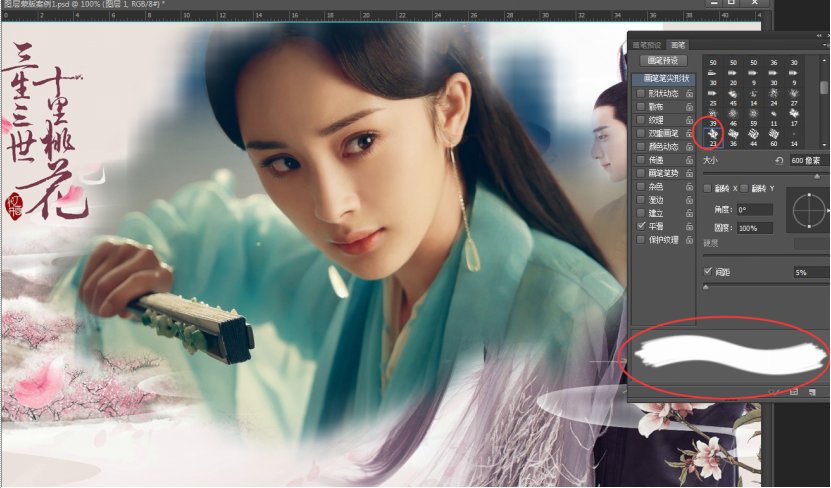Viewport: 831px width, 488px height.
Task: Click the brush tip list scroll-up arrow
Action: pyautogui.click(x=824, y=60)
